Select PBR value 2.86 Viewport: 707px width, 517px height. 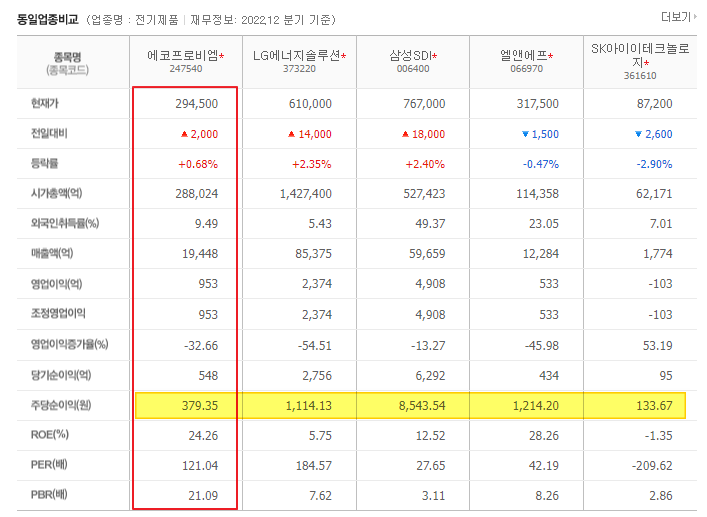coord(661,496)
